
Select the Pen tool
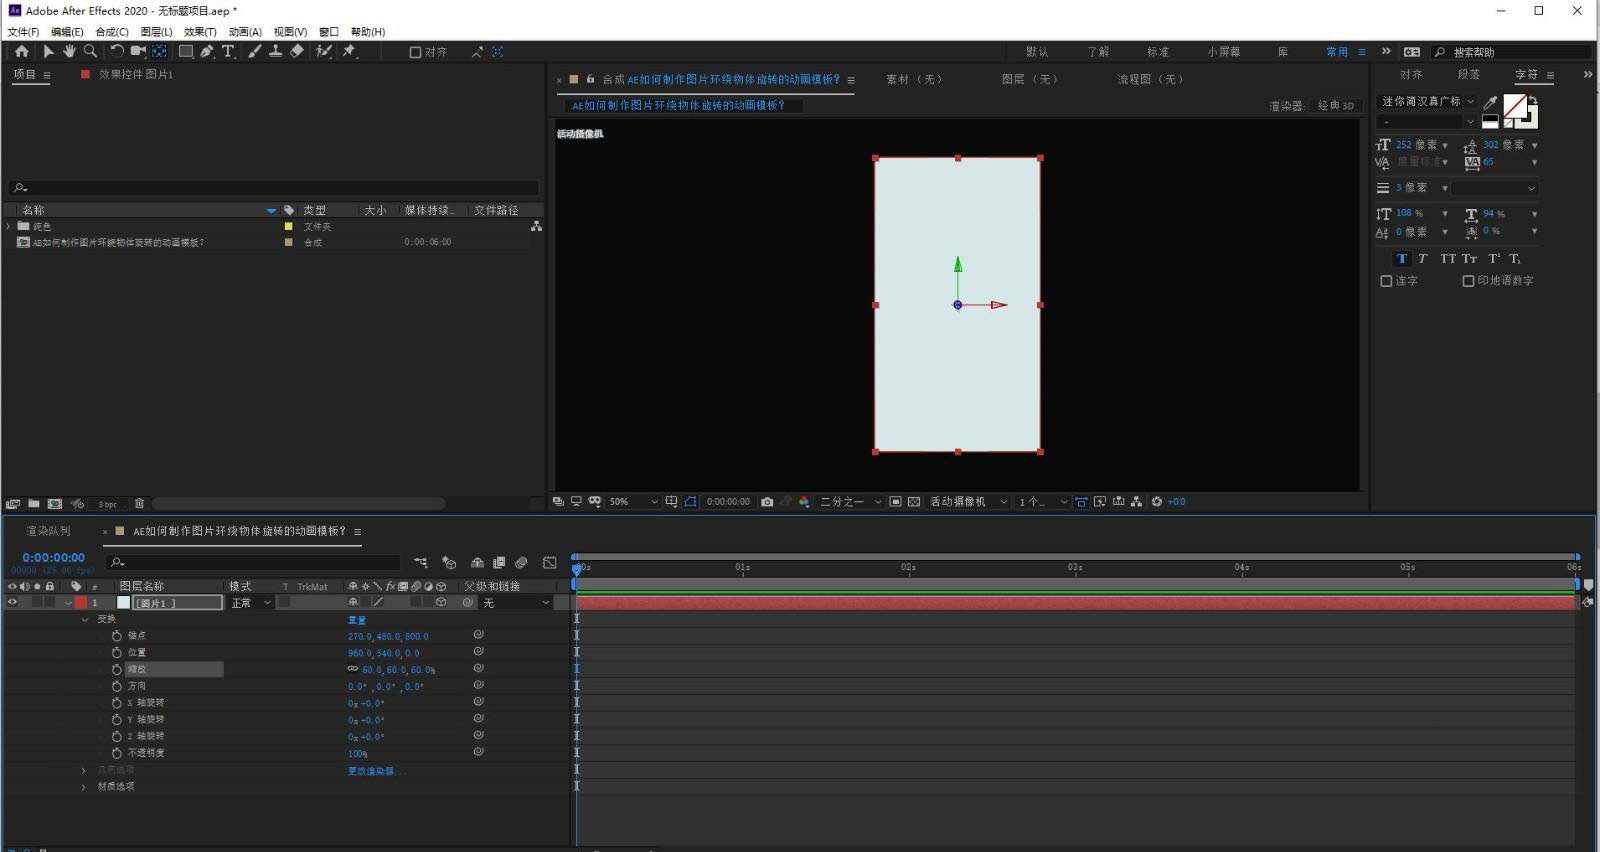pos(207,51)
